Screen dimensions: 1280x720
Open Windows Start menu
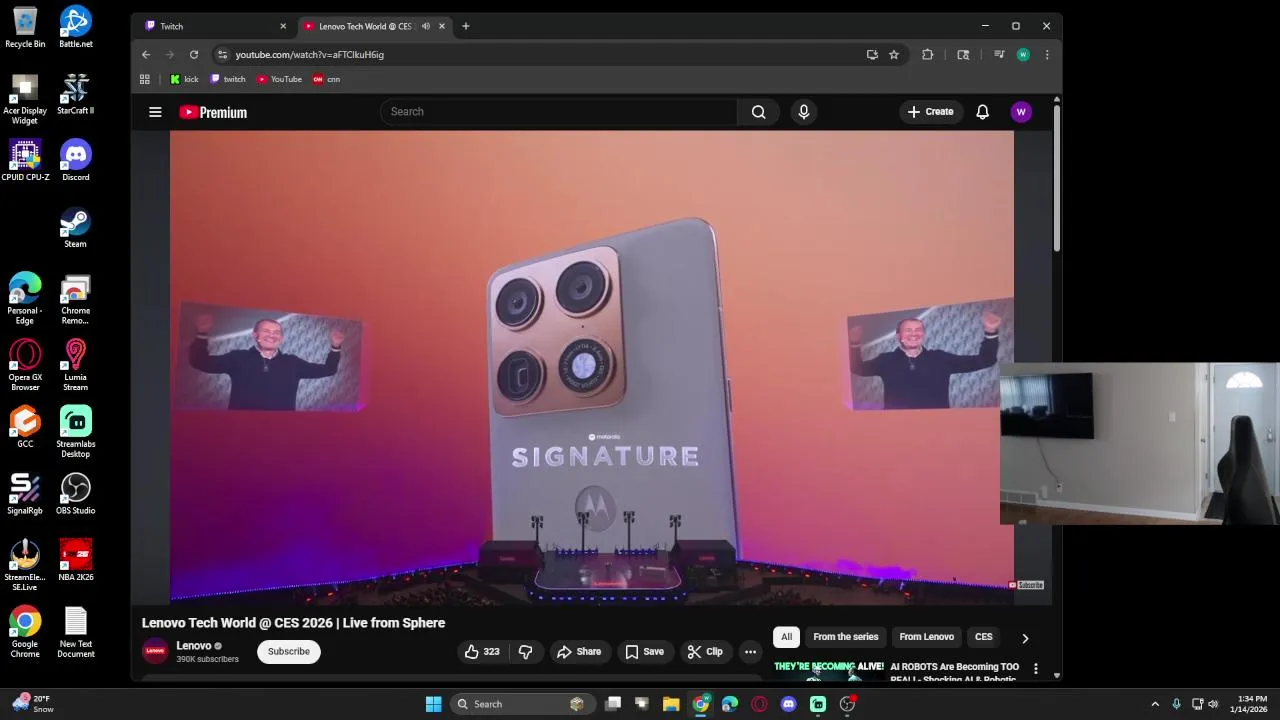[x=434, y=704]
